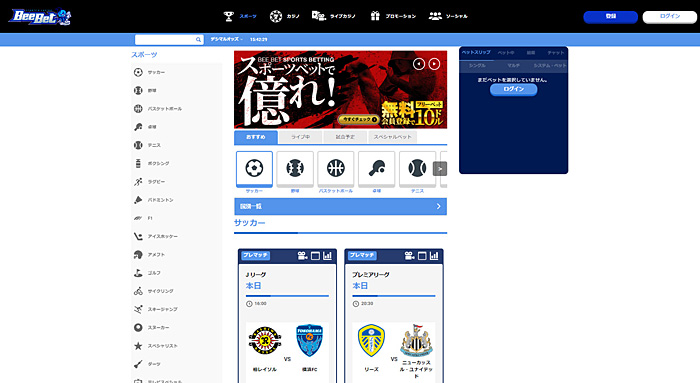
Task: Select the soccer ball category tile
Action: pyautogui.click(x=254, y=169)
